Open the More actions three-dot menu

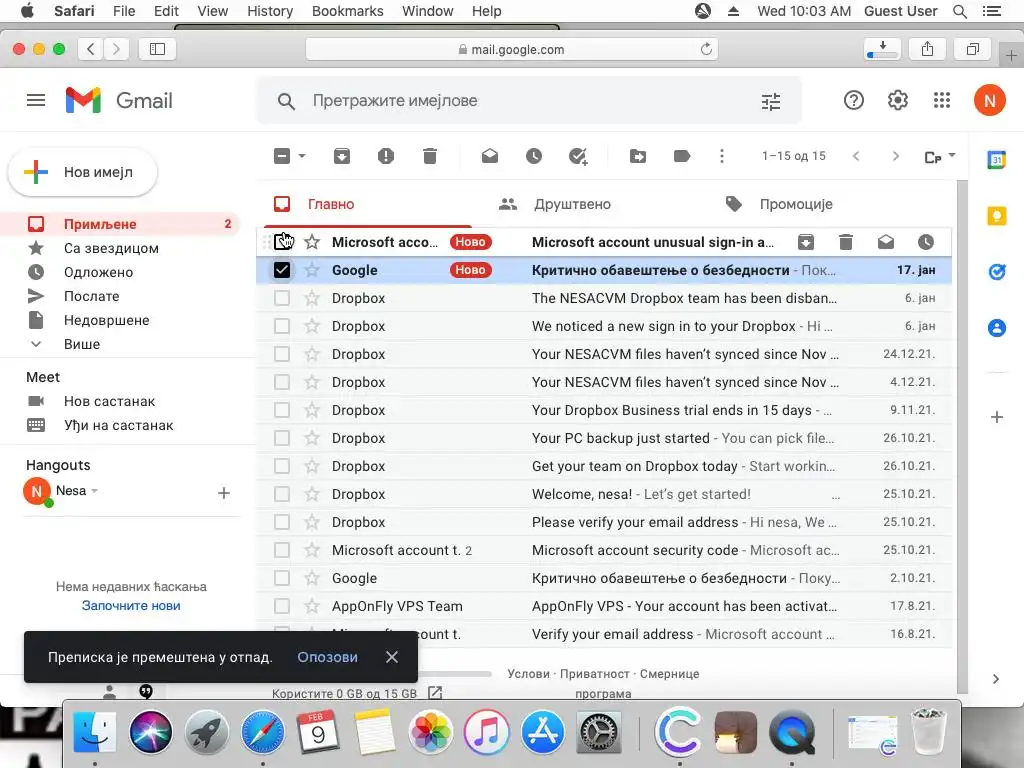722,156
